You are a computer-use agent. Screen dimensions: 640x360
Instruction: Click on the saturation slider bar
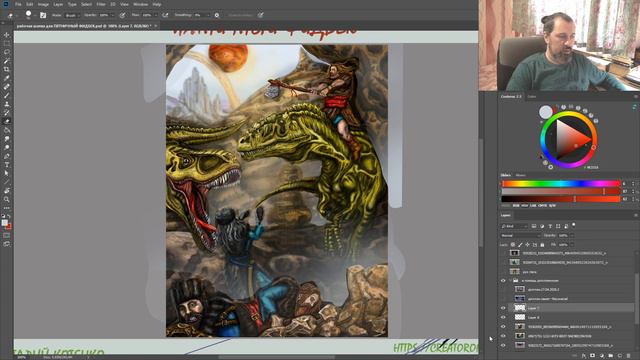pos(561,191)
